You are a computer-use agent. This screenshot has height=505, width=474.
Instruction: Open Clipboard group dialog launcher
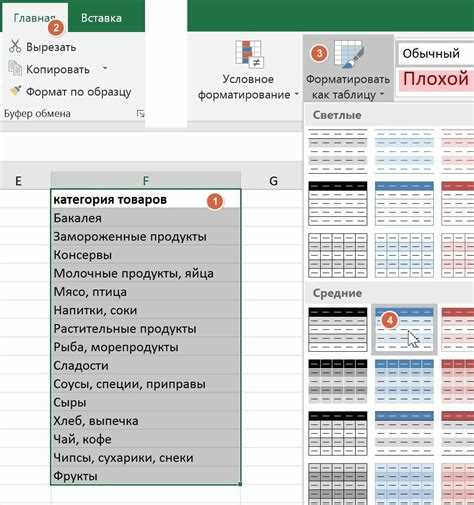pos(140,114)
